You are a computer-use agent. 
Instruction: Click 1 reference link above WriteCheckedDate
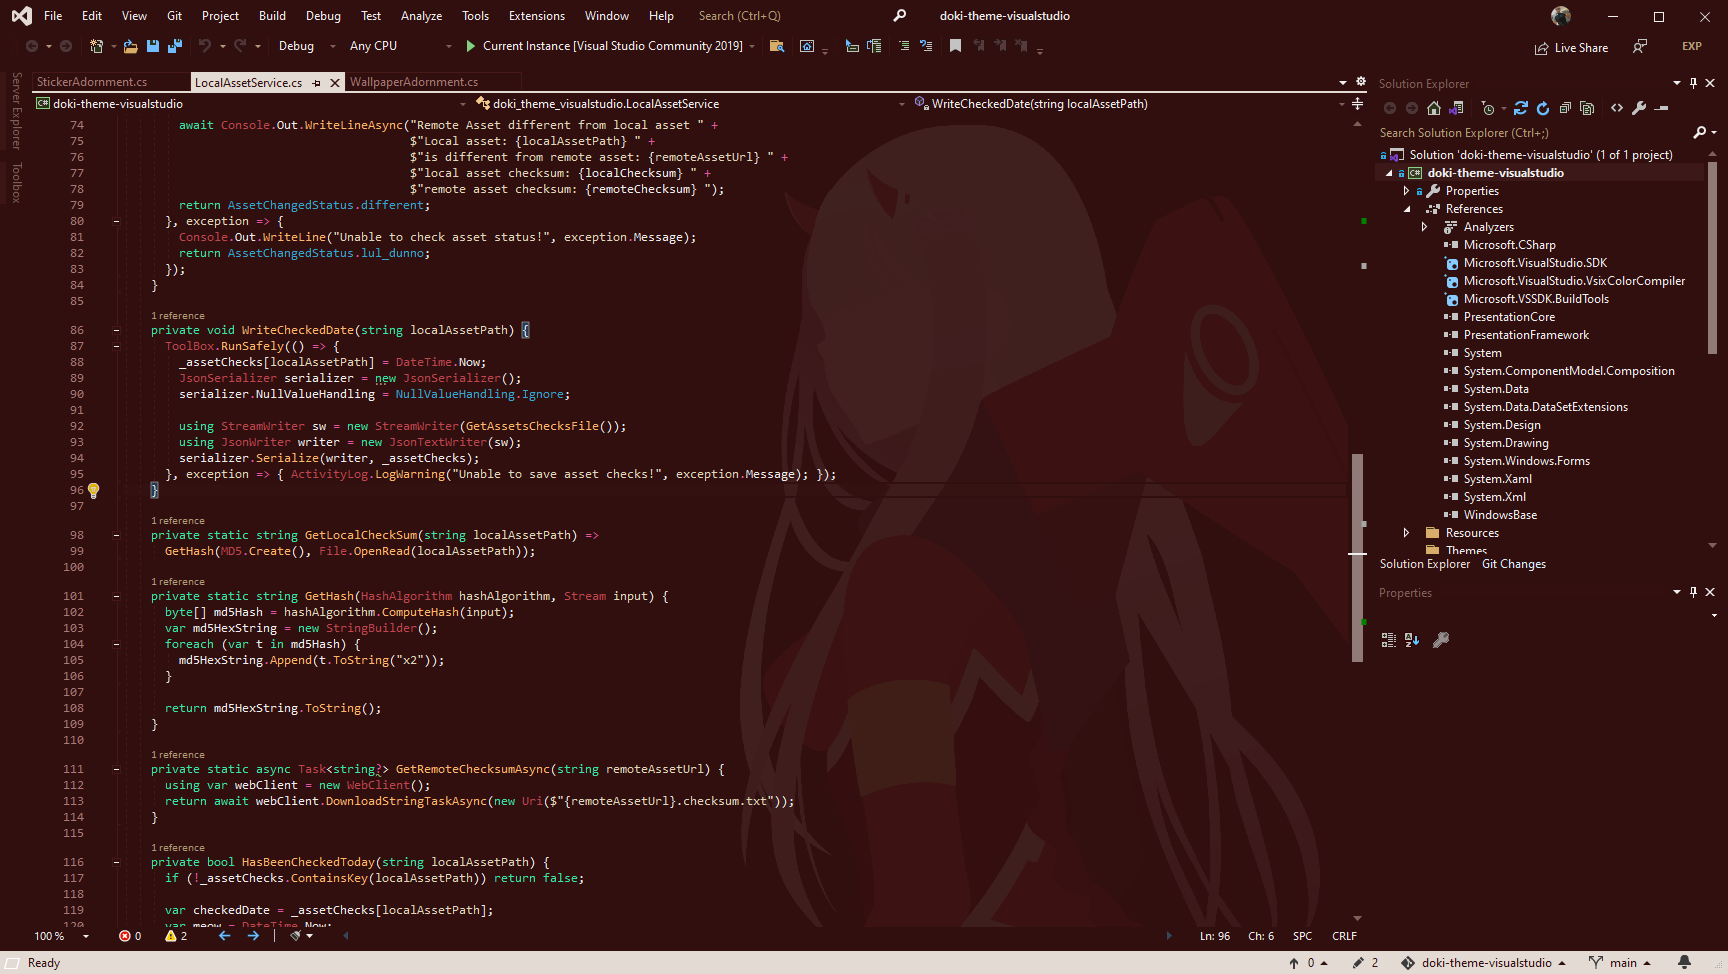coord(178,316)
